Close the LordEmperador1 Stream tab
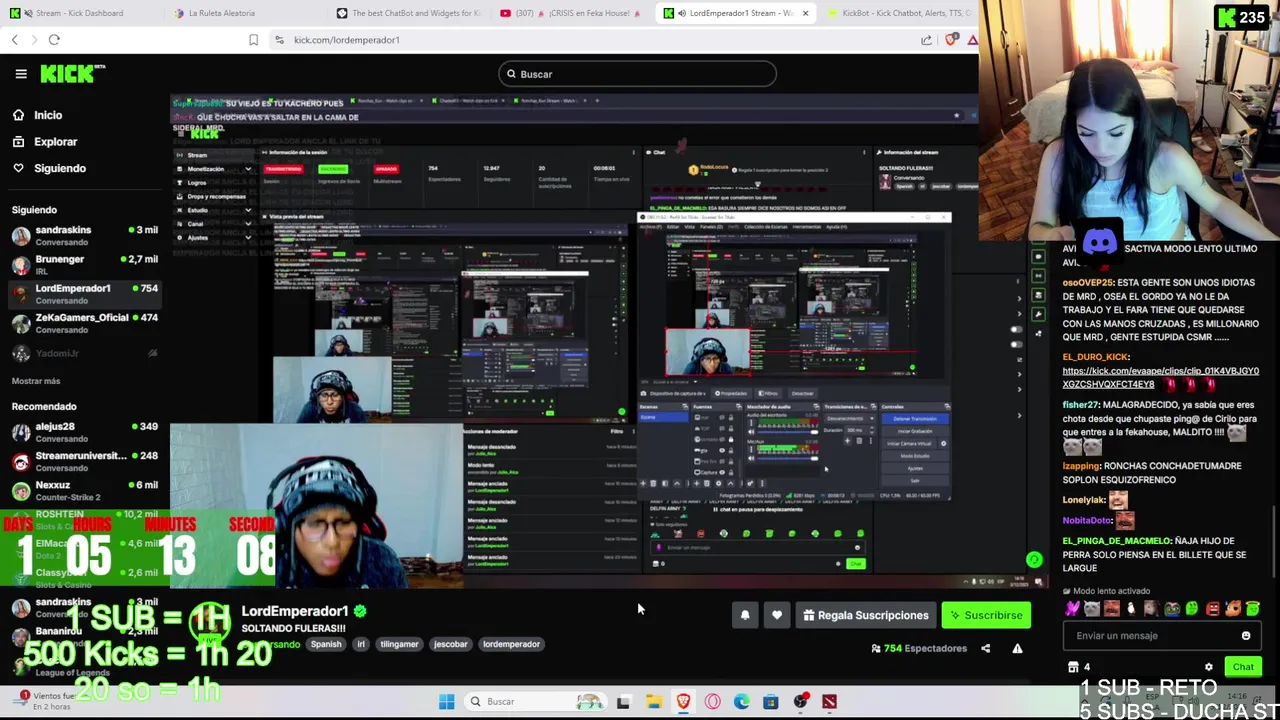Image resolution: width=1280 pixels, height=720 pixels. point(805,13)
